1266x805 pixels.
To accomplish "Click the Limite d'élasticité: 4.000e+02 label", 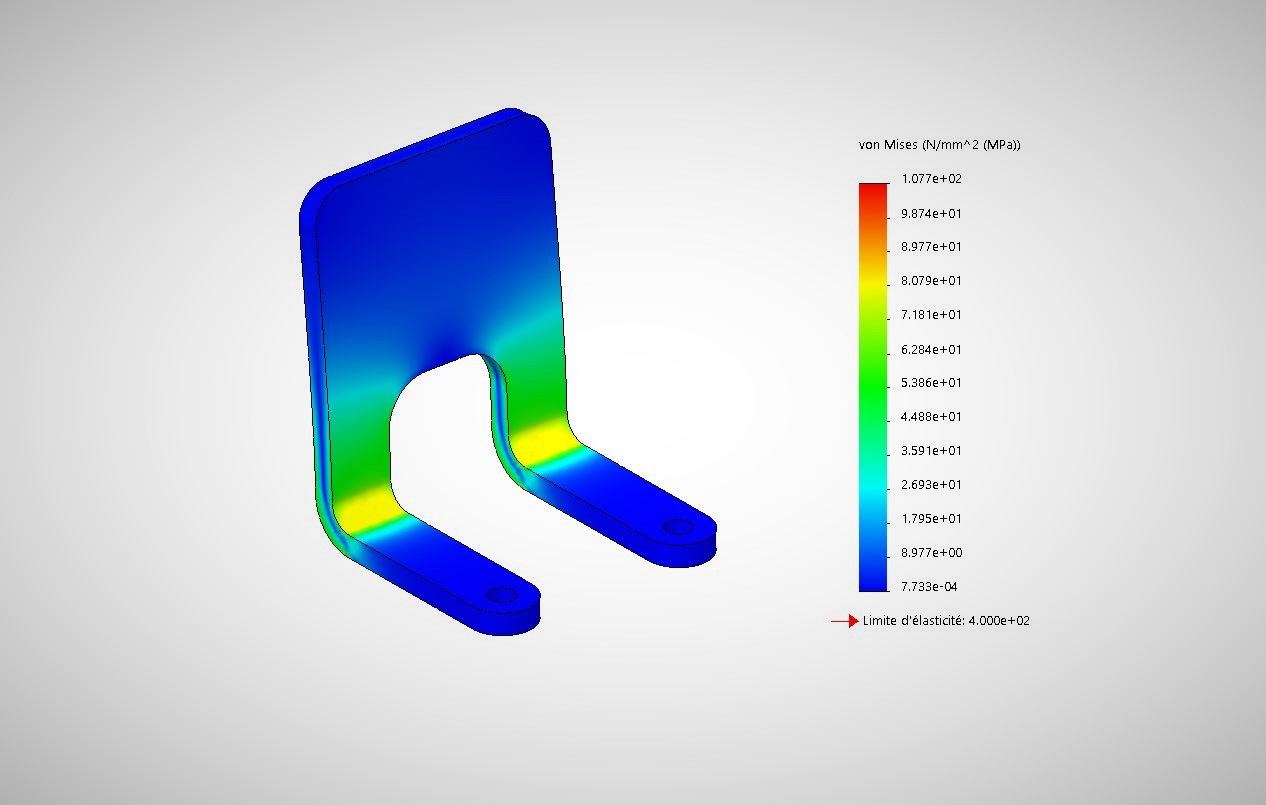I will point(946,621).
